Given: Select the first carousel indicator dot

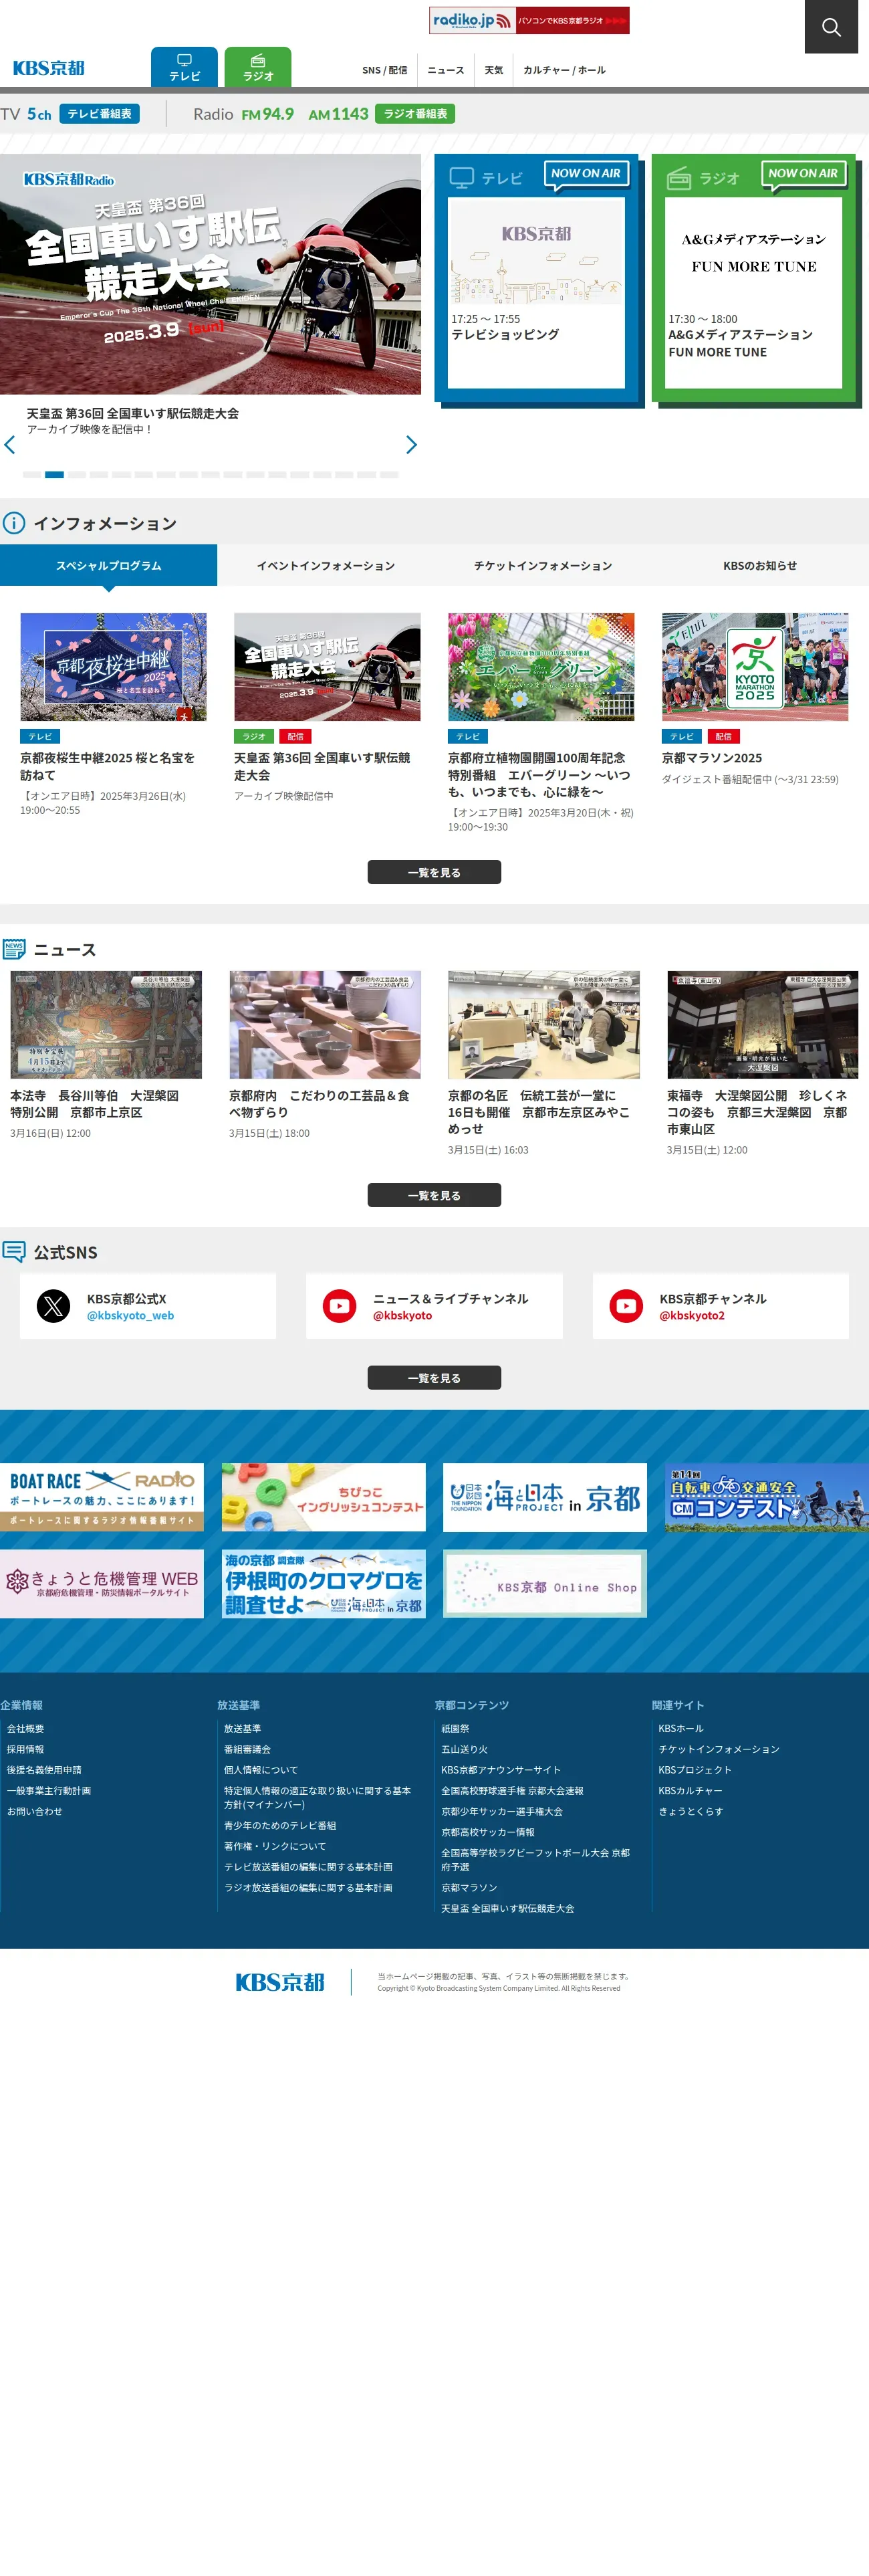Looking at the screenshot, I should (x=32, y=475).
